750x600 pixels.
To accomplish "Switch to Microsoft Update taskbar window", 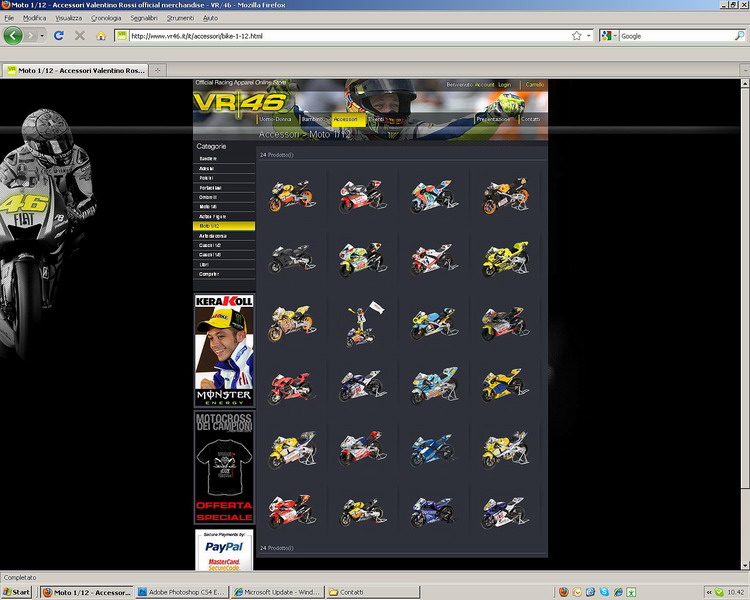I will point(277,592).
